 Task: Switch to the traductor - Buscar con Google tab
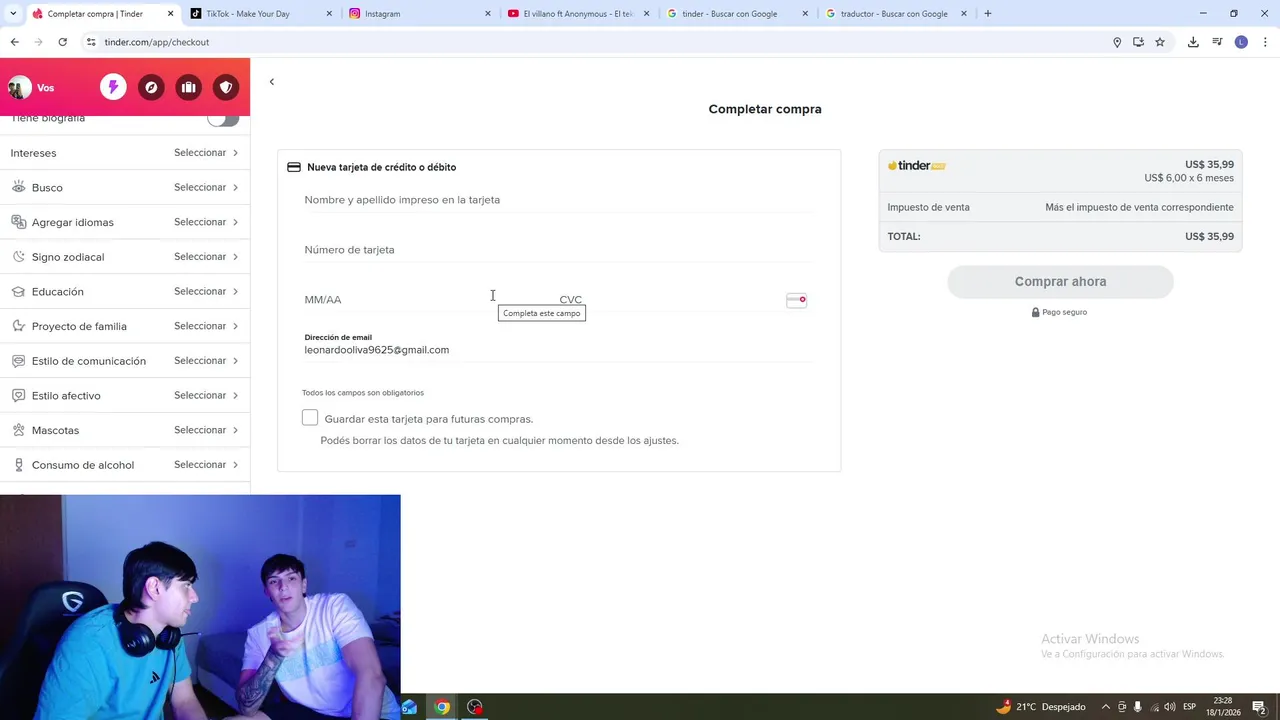[896, 14]
